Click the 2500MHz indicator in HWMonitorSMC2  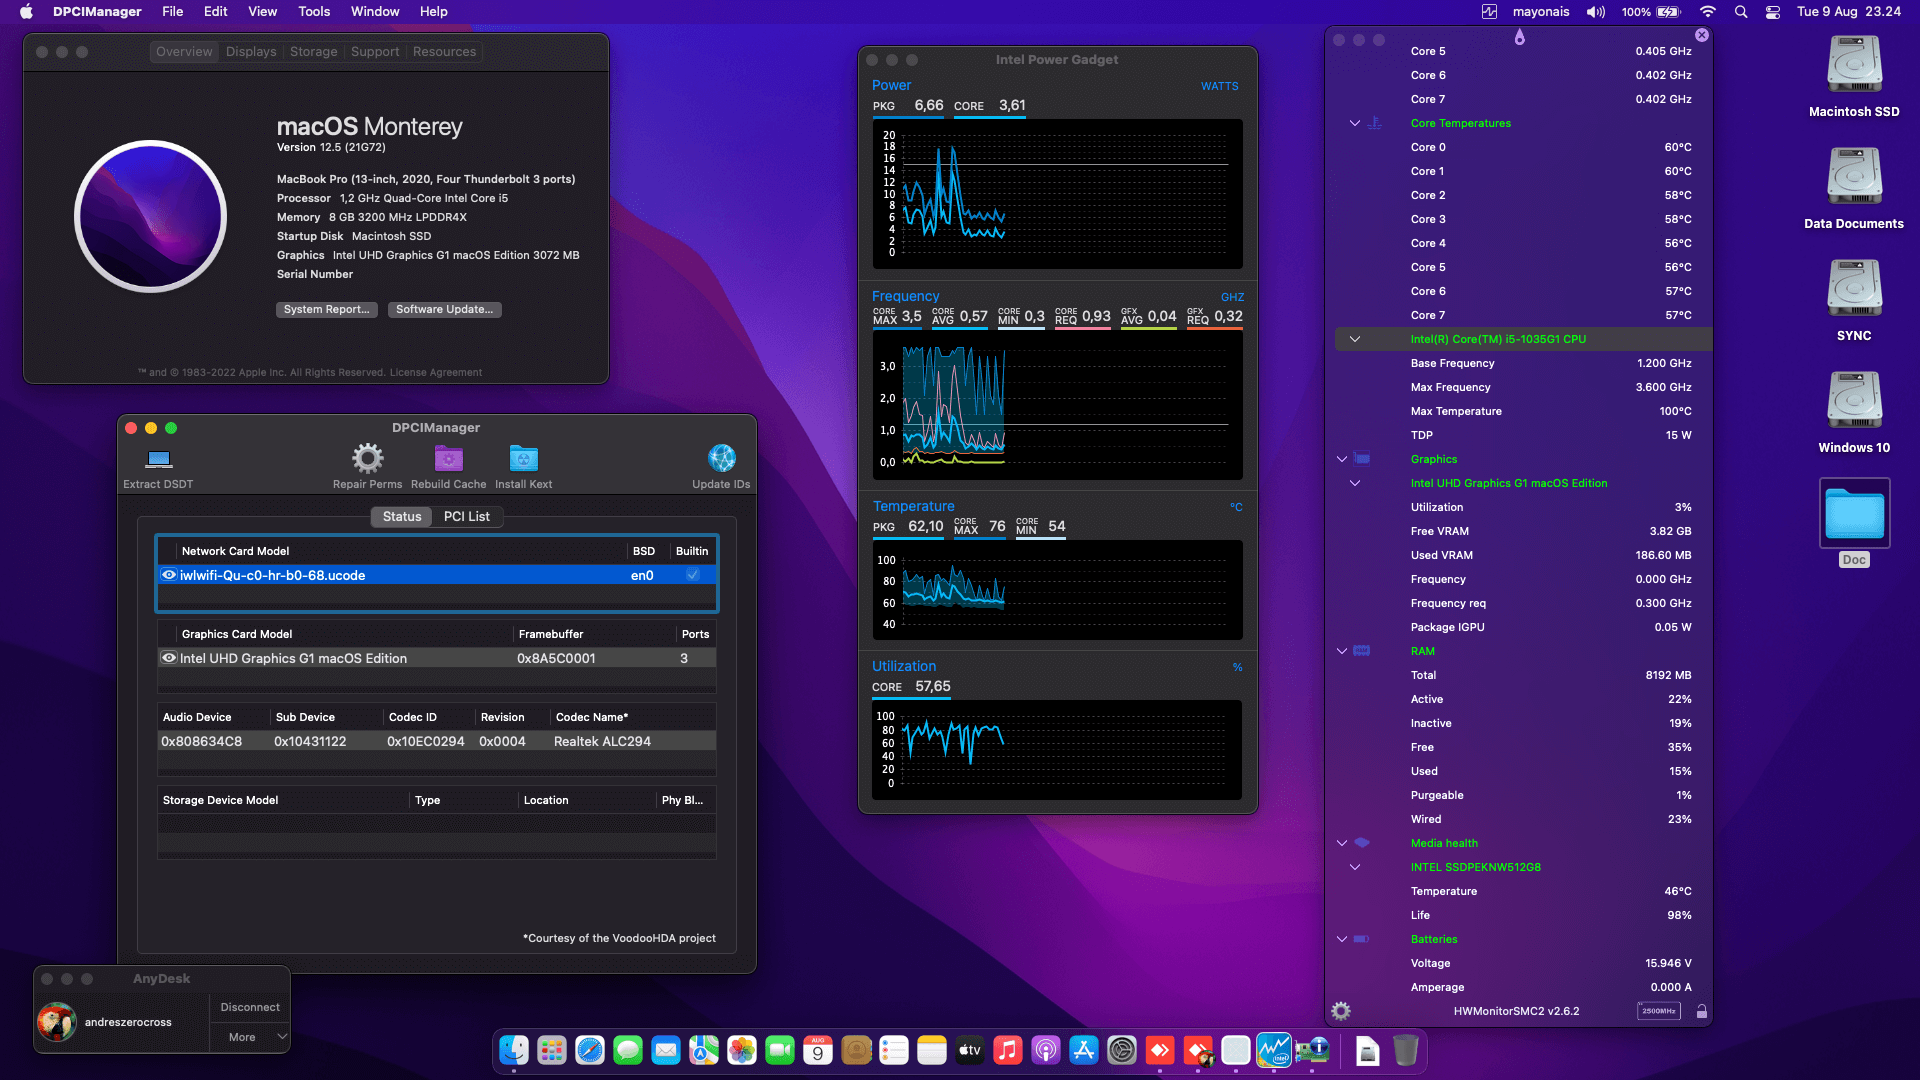[x=1658, y=1011]
